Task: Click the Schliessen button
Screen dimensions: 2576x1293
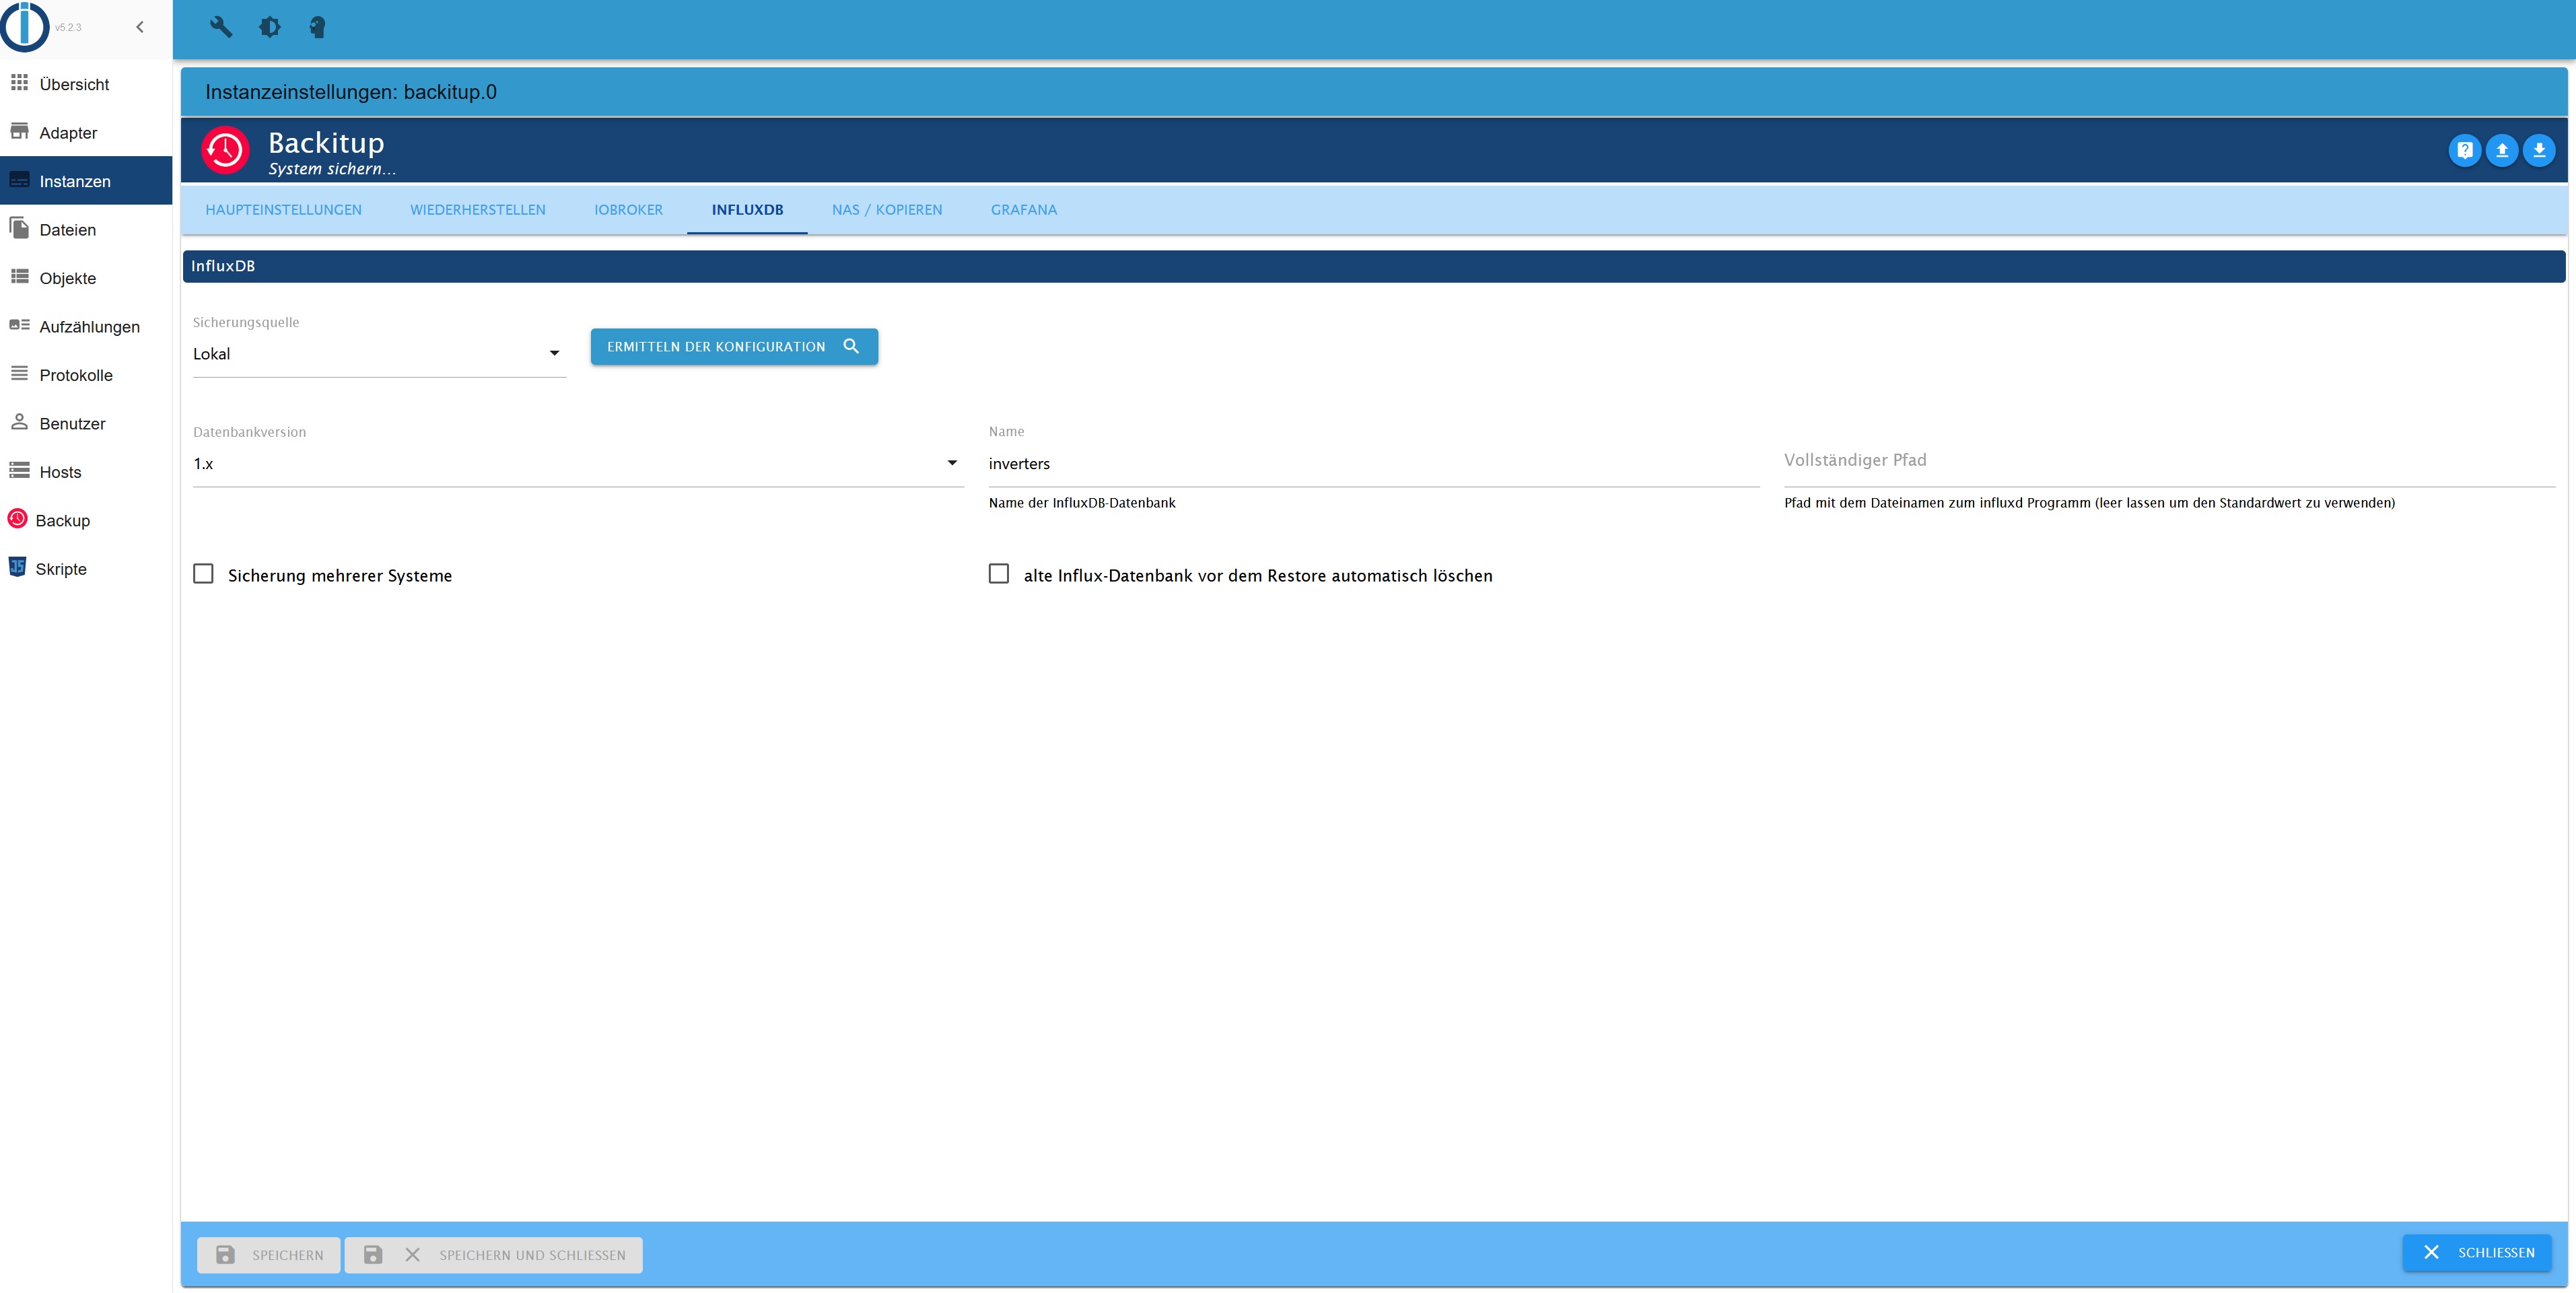Action: click(x=2476, y=1252)
